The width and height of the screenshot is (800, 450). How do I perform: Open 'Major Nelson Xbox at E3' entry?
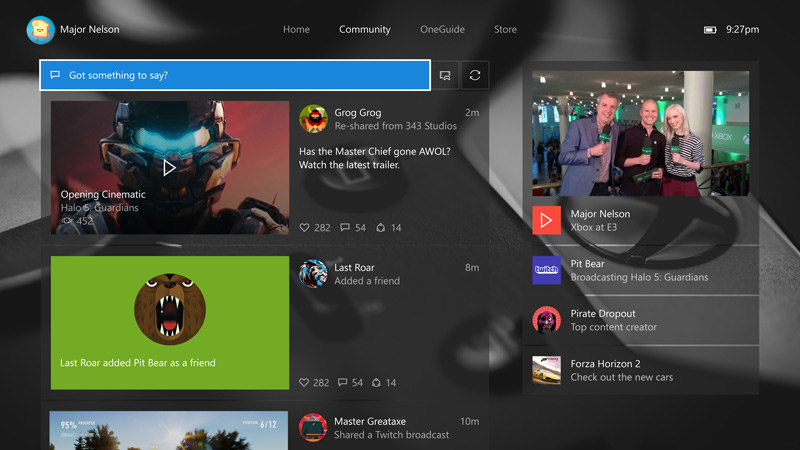[641, 220]
